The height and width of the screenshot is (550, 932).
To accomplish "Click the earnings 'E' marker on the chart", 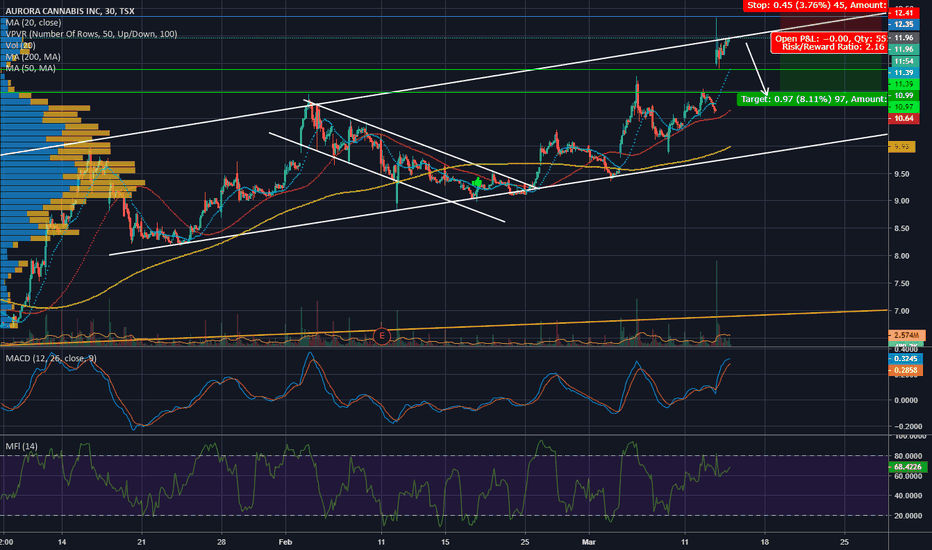I will [382, 336].
